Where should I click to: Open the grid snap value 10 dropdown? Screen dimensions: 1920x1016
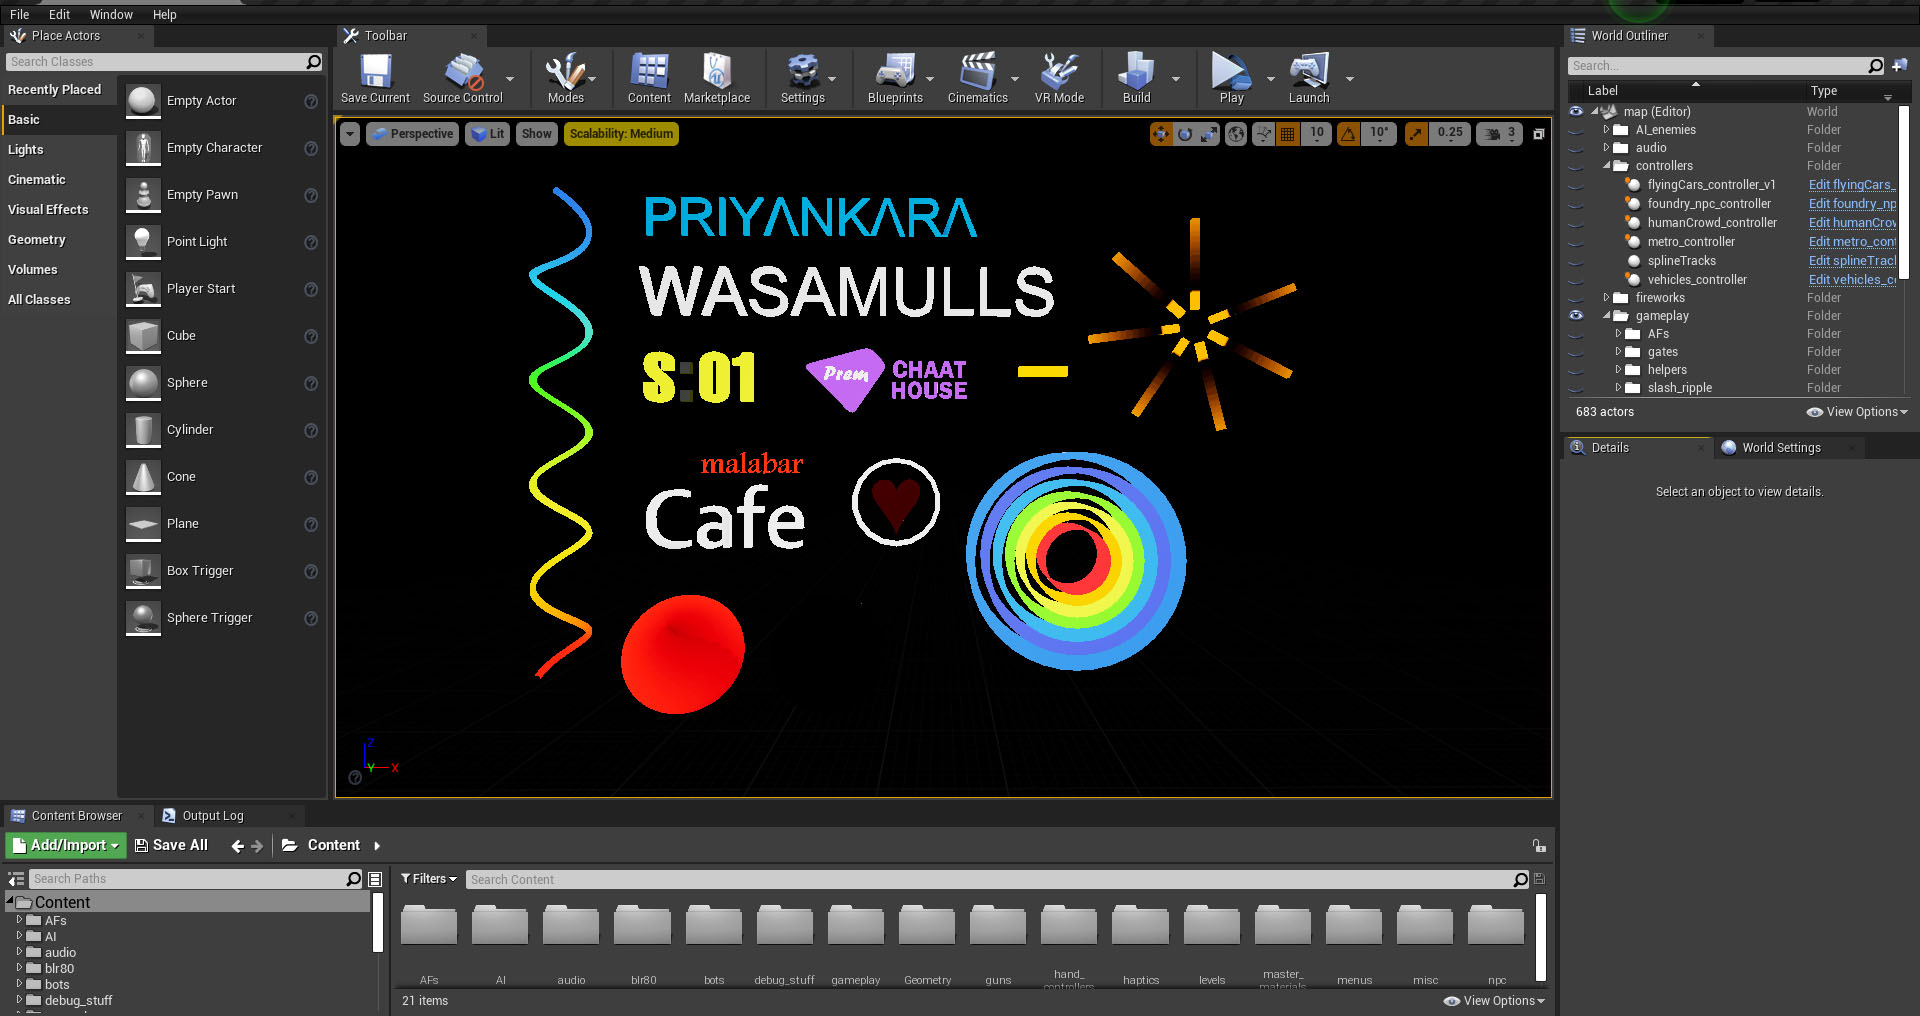coord(1317,134)
